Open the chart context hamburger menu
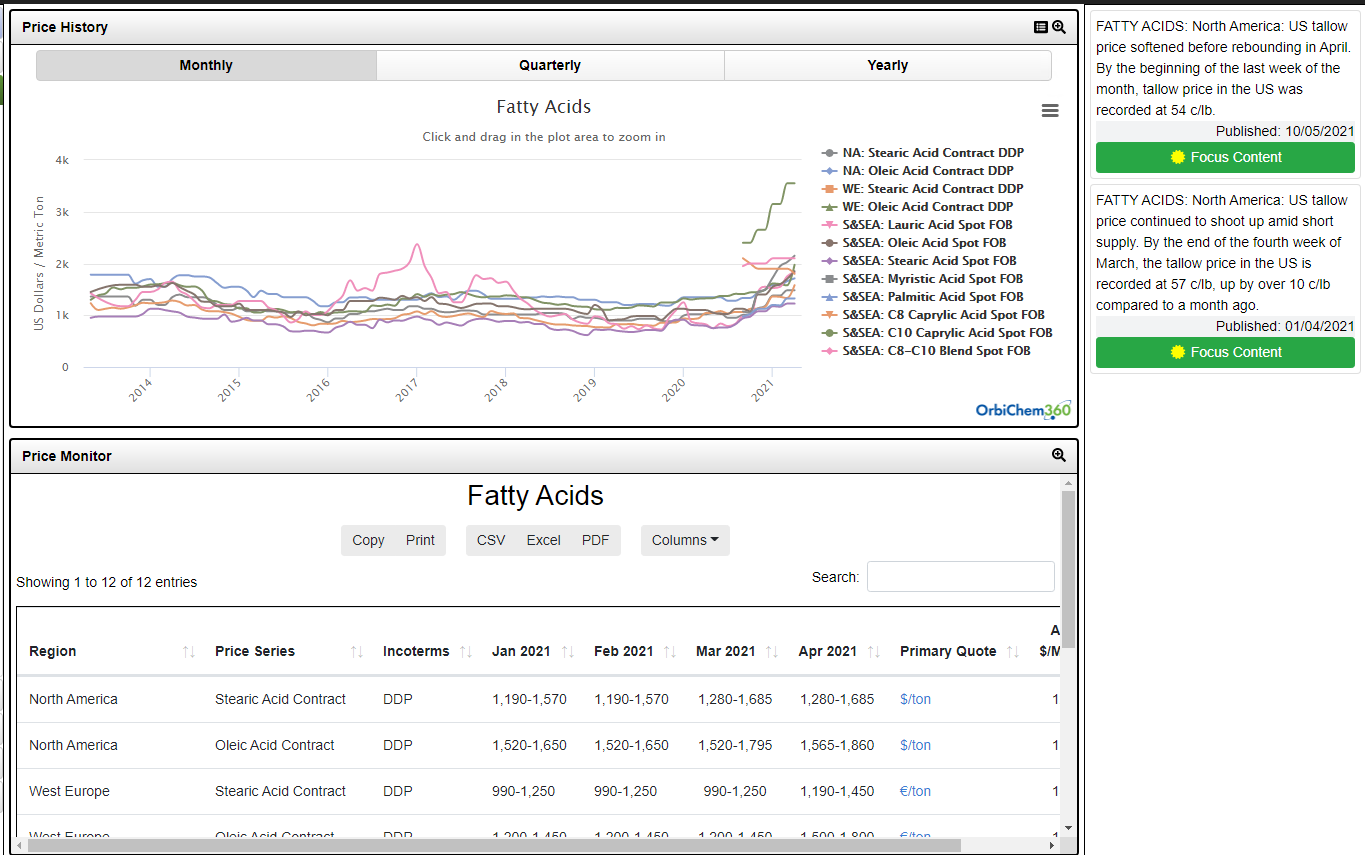 click(x=1050, y=111)
